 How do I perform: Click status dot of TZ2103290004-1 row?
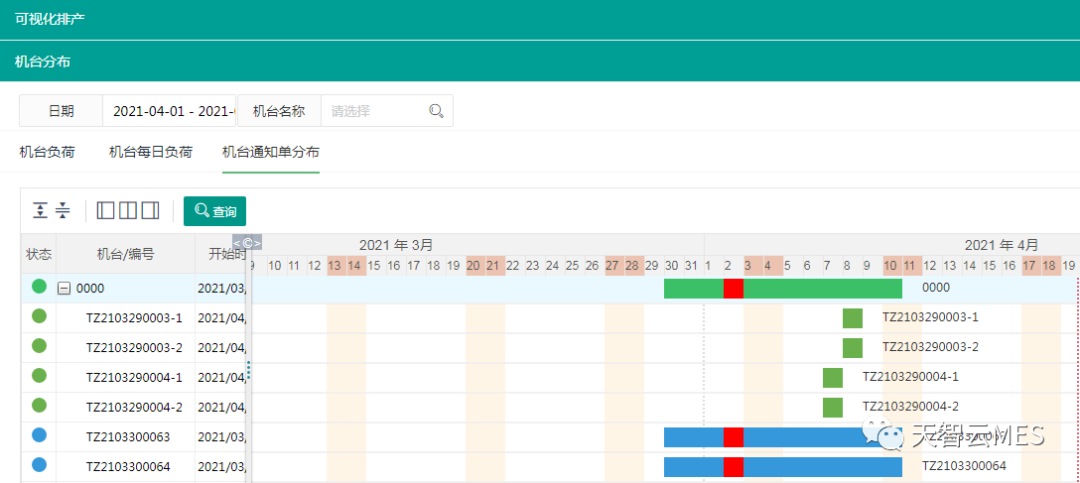coord(39,376)
